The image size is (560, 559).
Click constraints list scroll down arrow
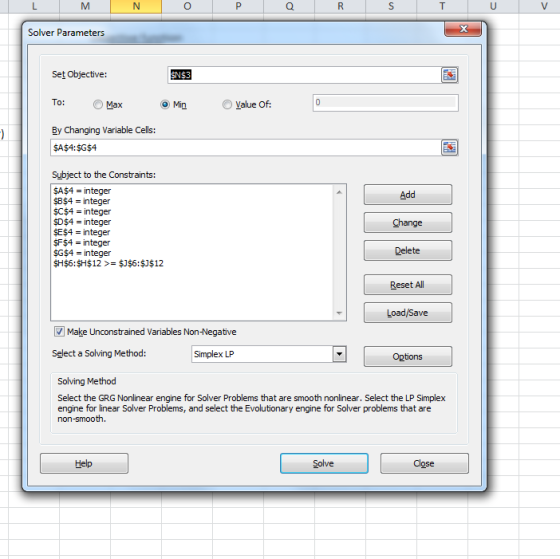[x=339, y=313]
